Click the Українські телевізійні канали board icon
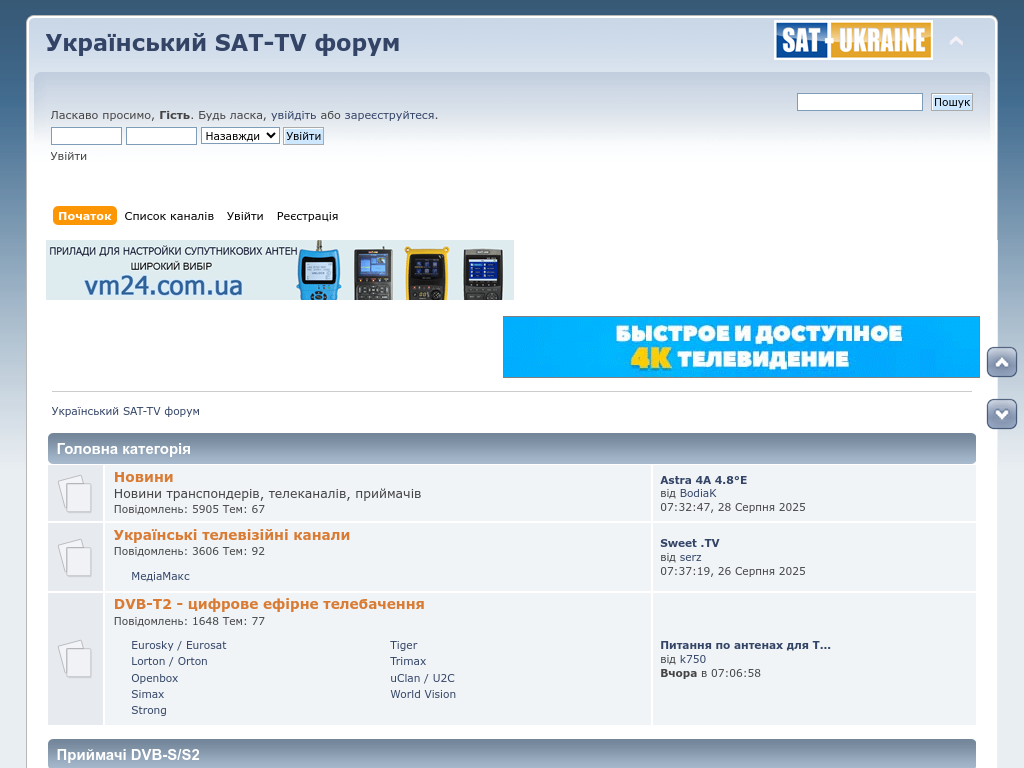1024x768 pixels. click(75, 557)
